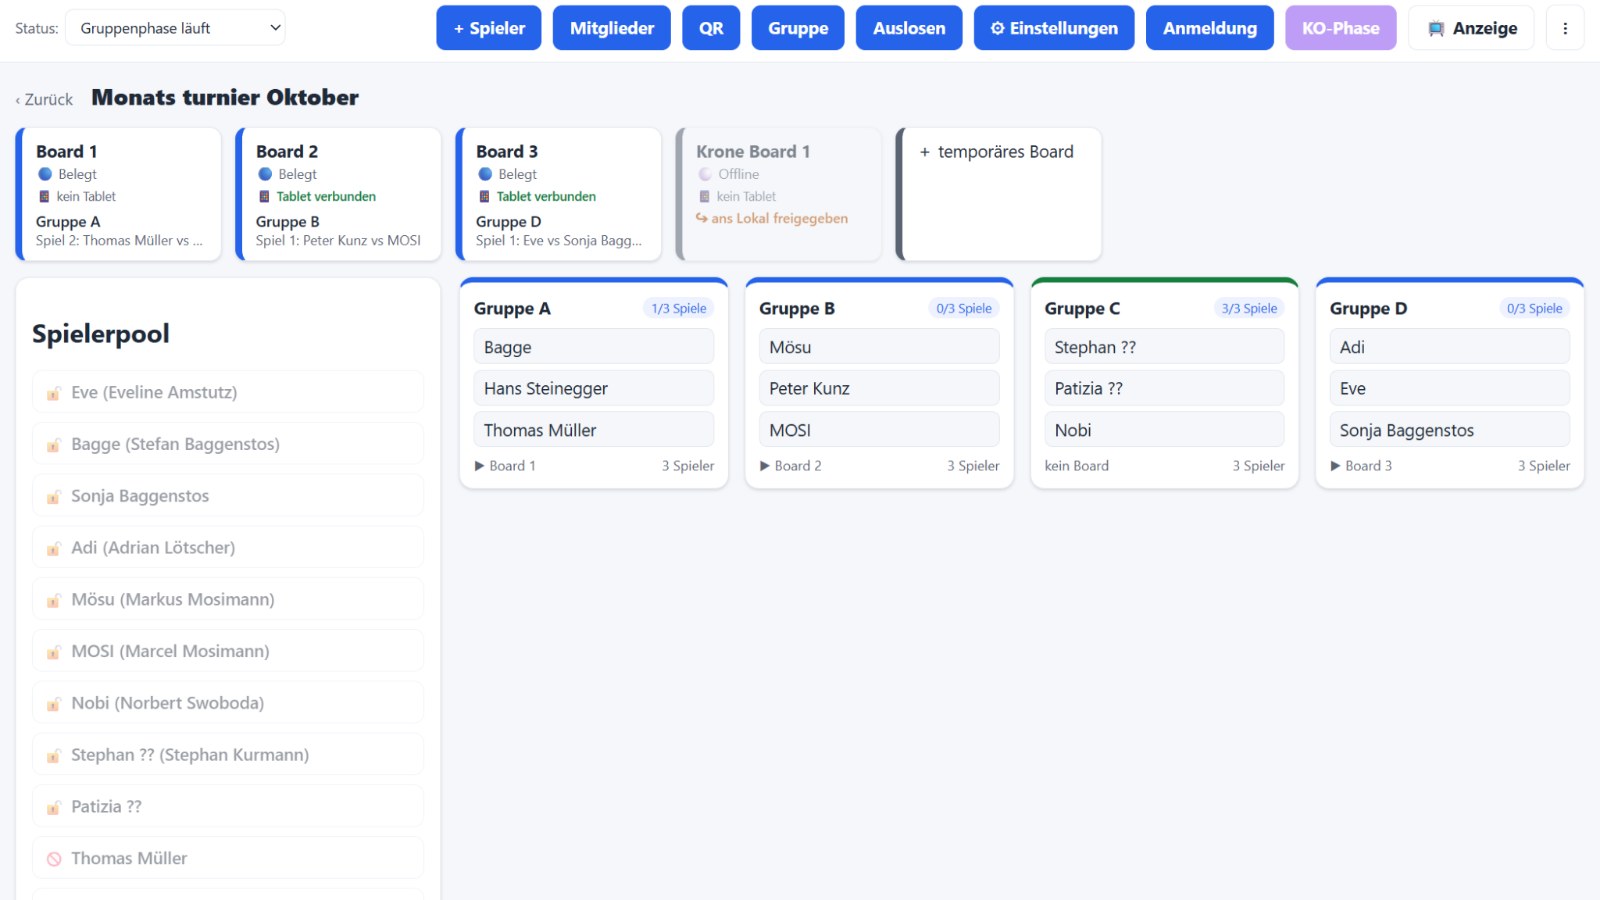Screen dimensions: 1600x900
Task: Click the tablet icon beside Board 2's 'Tablet verbunden'
Action: click(265, 197)
